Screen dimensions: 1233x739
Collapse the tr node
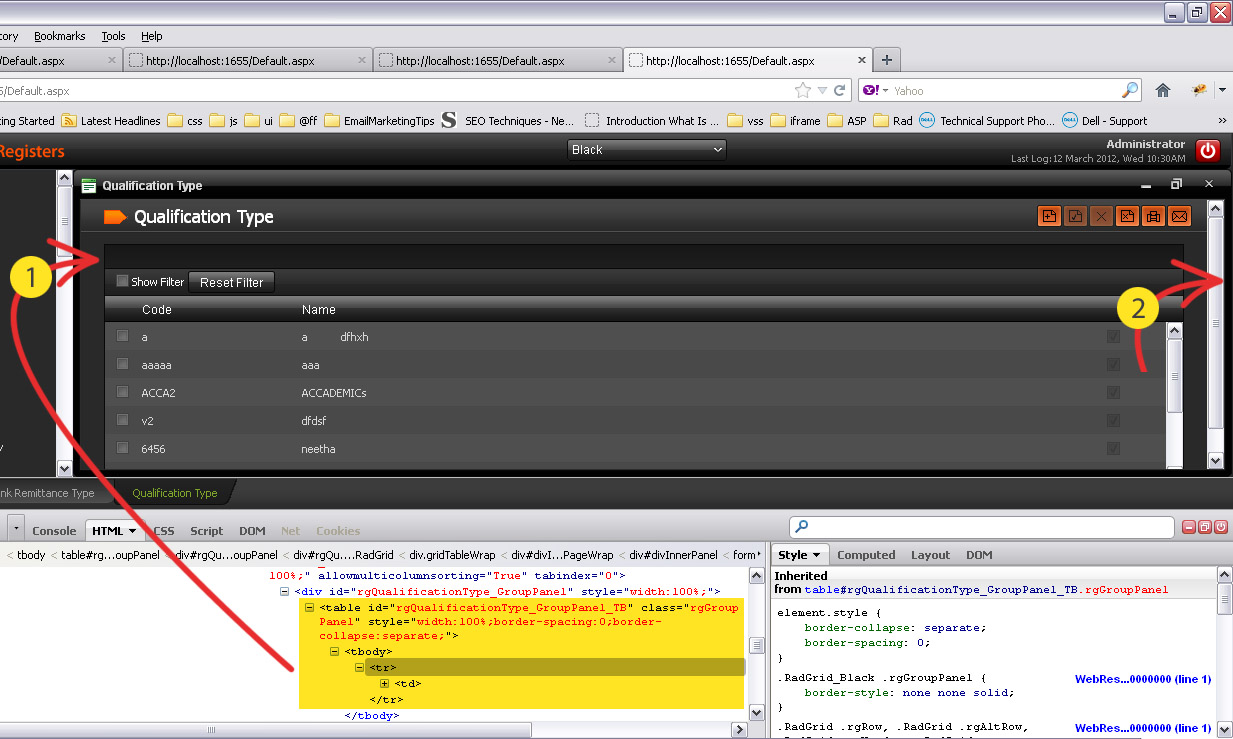tap(360, 667)
